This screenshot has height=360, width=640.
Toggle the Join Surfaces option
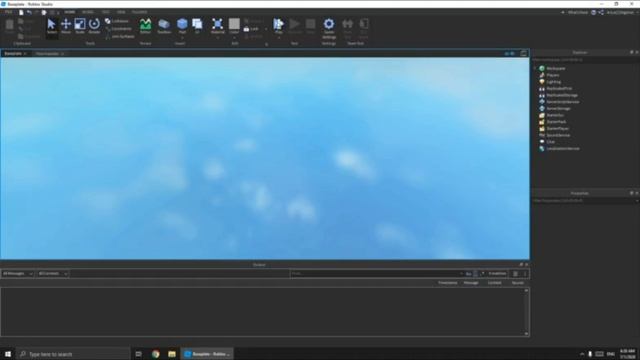(x=120, y=36)
